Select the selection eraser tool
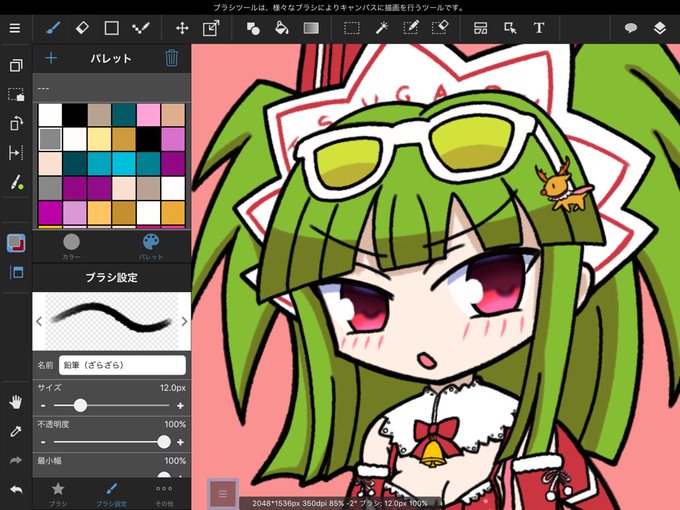 tap(440, 28)
